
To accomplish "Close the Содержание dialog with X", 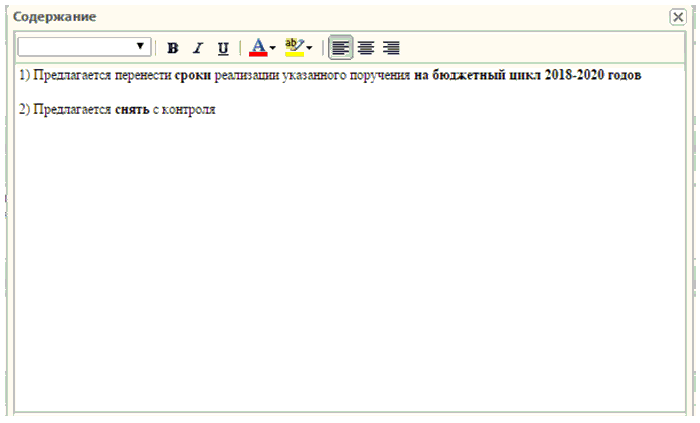I will point(677,17).
